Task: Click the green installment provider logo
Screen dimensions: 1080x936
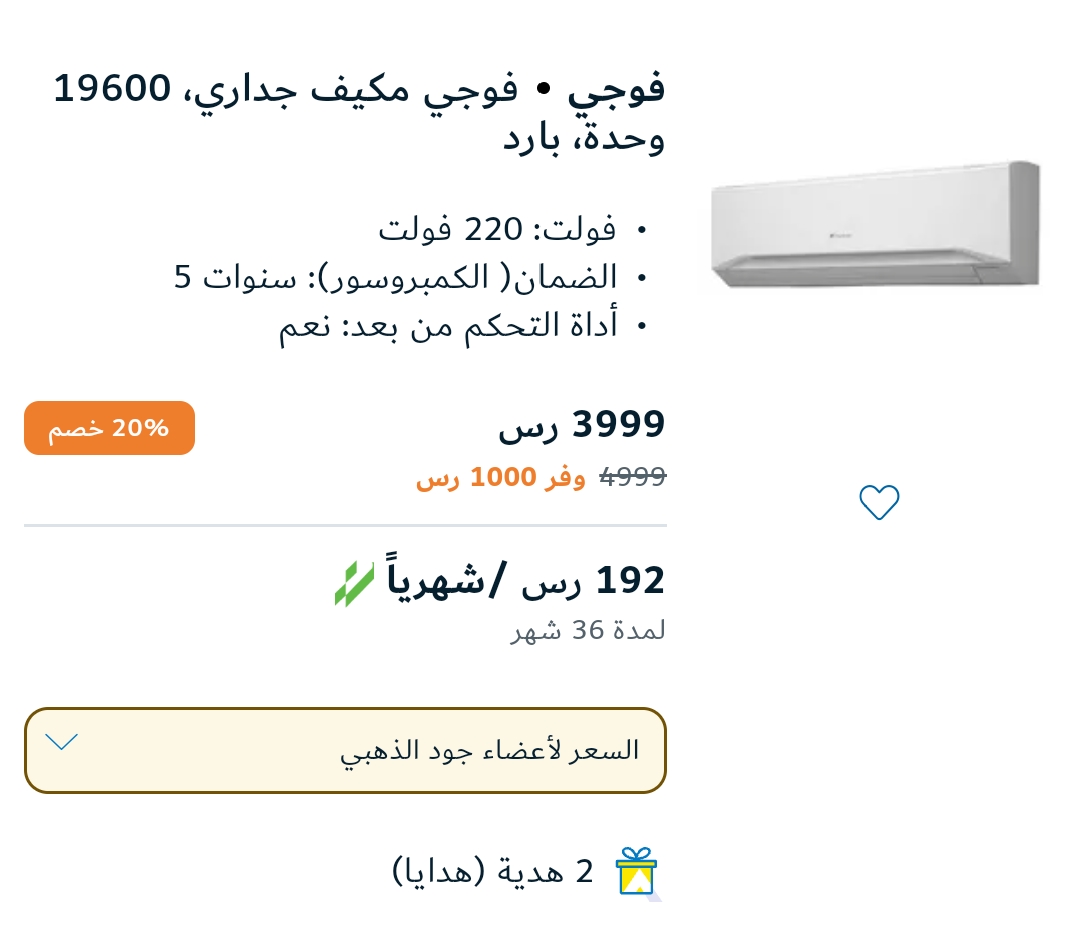Action: 355,583
